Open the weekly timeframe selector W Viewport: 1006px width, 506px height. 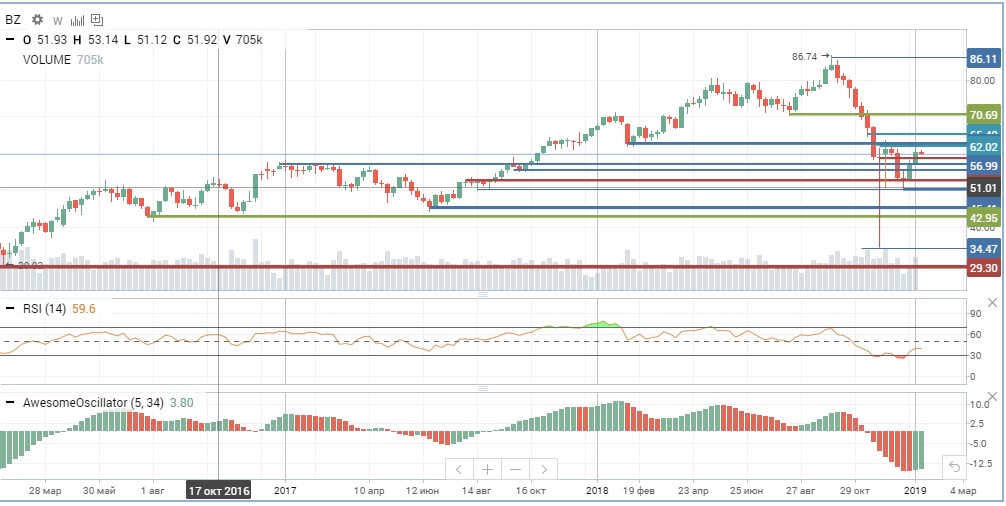point(58,20)
